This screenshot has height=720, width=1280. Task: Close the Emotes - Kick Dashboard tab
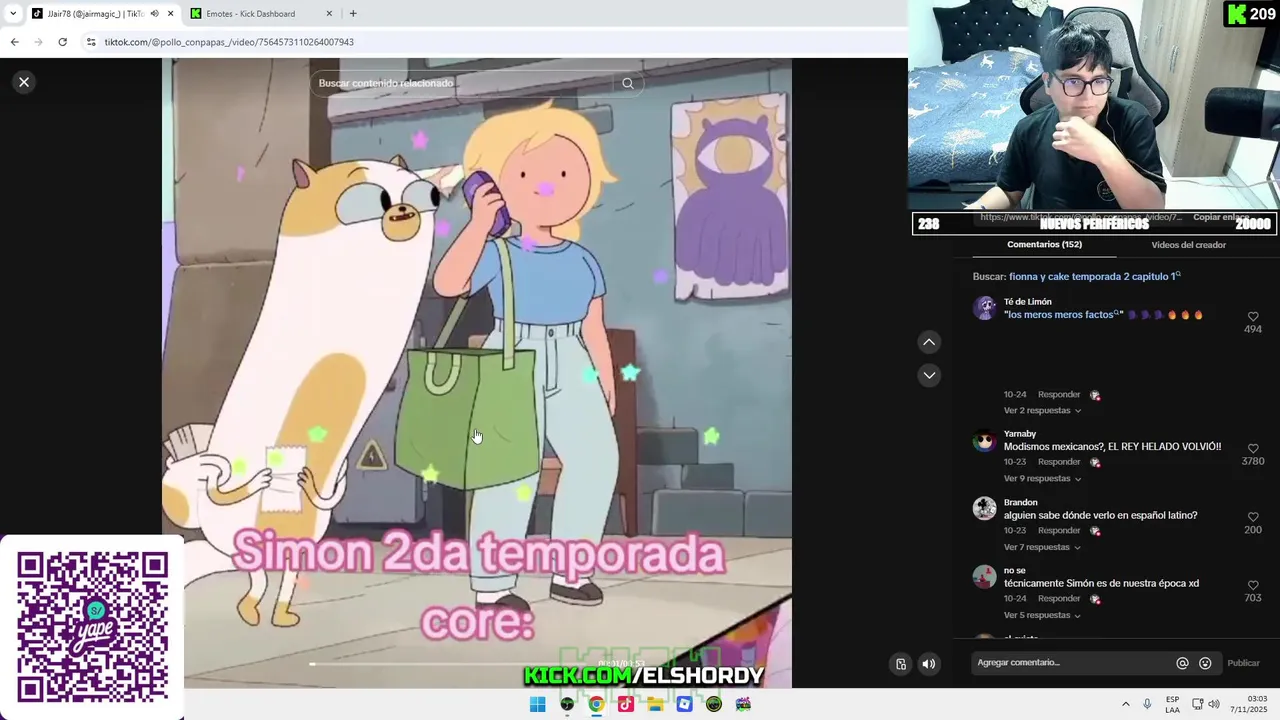329,14
